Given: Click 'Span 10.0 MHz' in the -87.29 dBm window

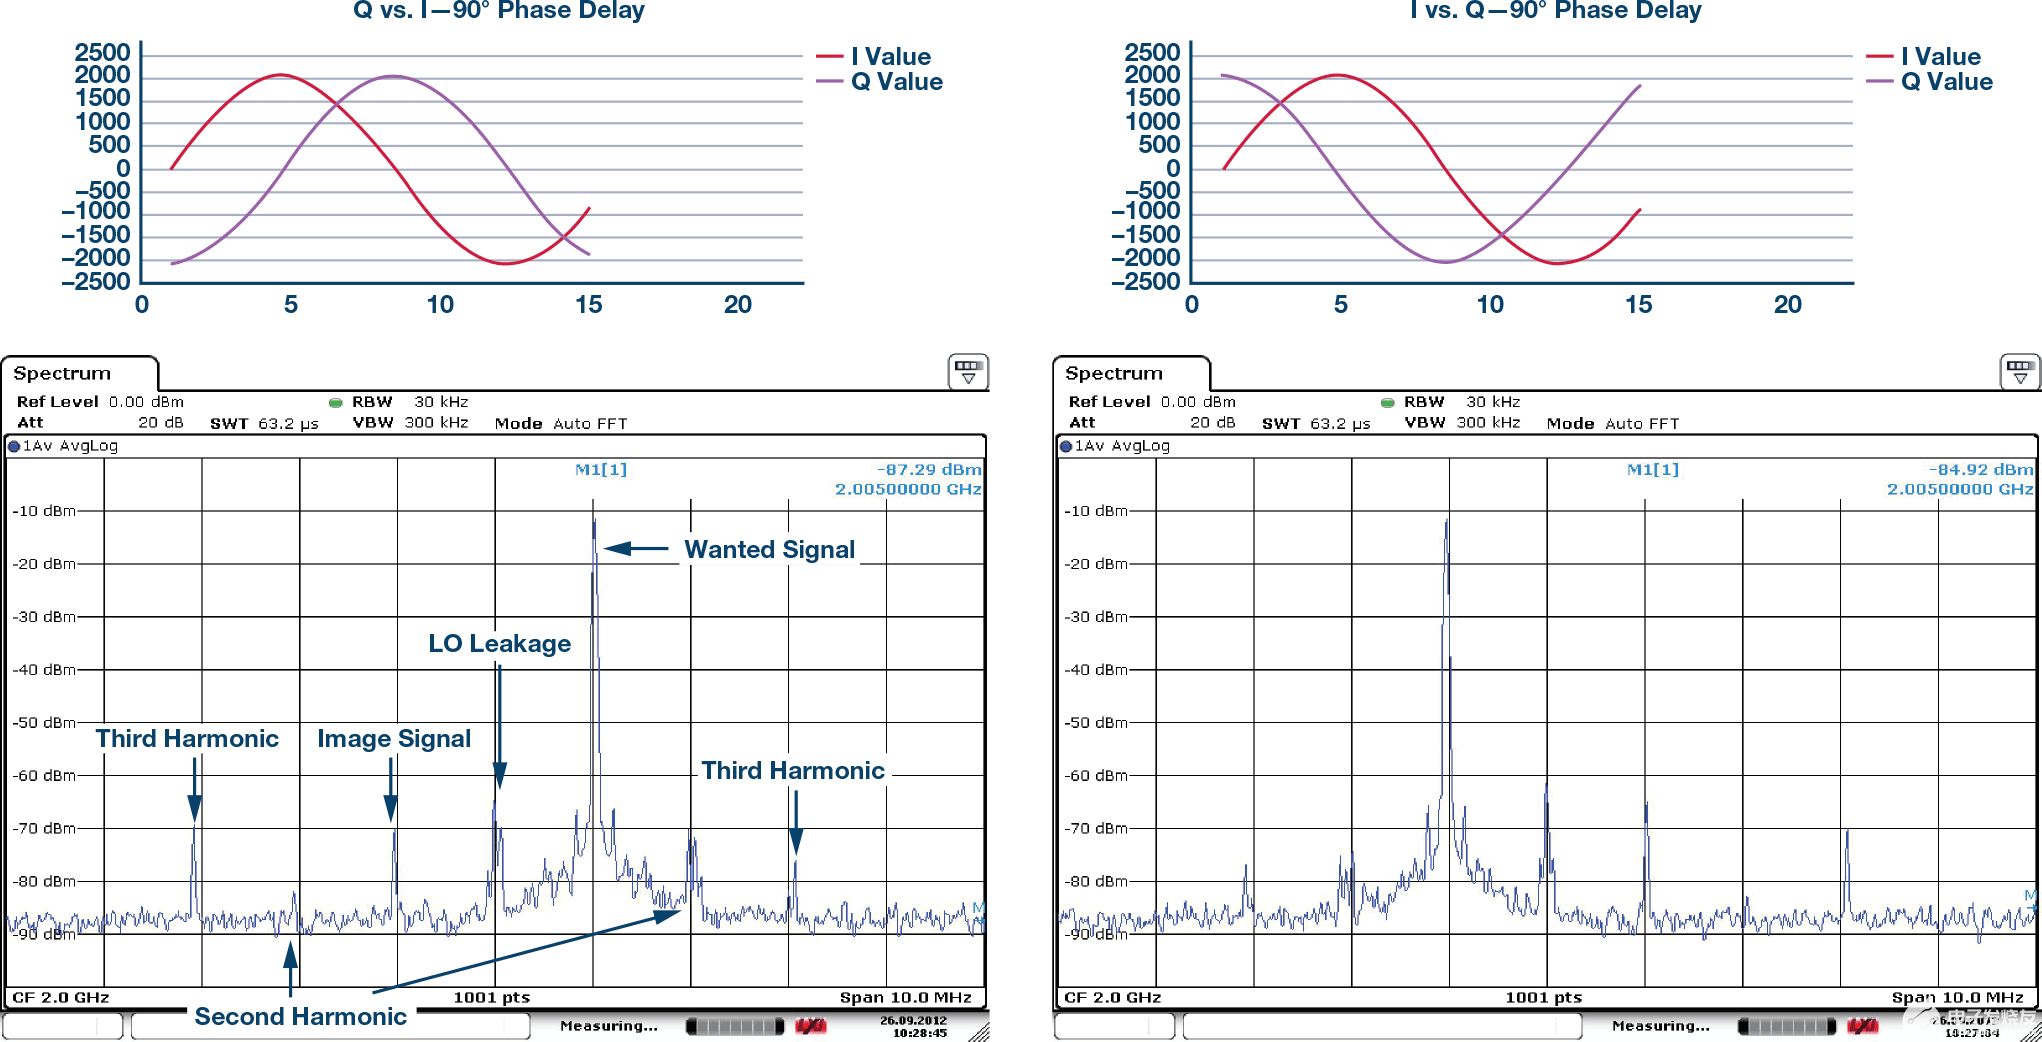Looking at the screenshot, I should (x=906, y=997).
